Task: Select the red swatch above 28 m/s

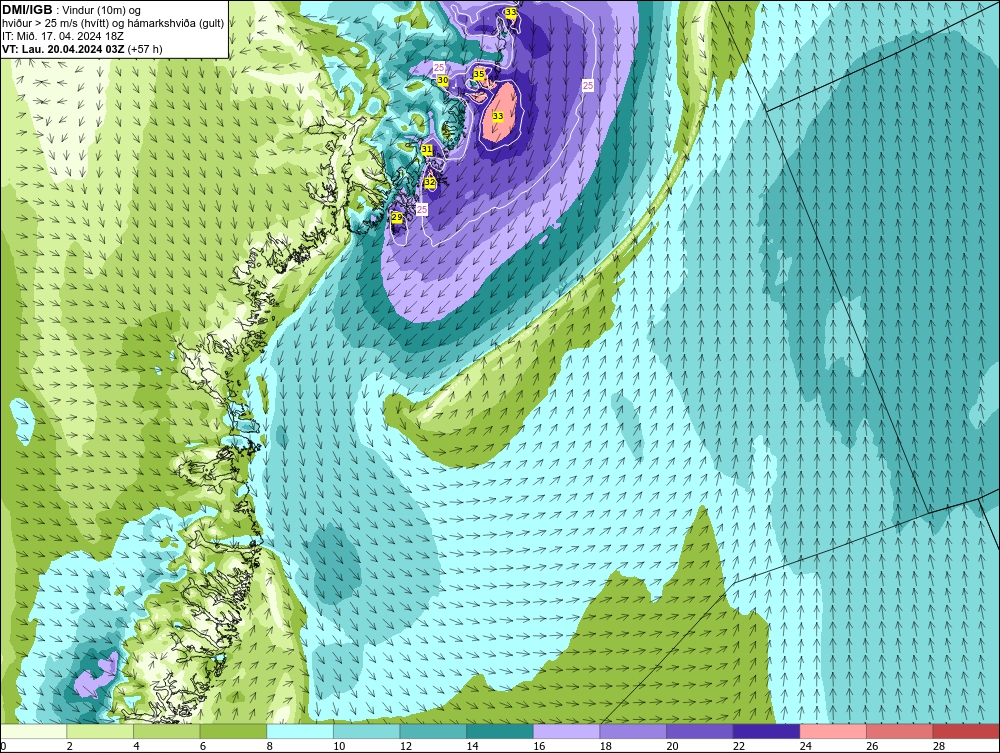Action: [966, 731]
